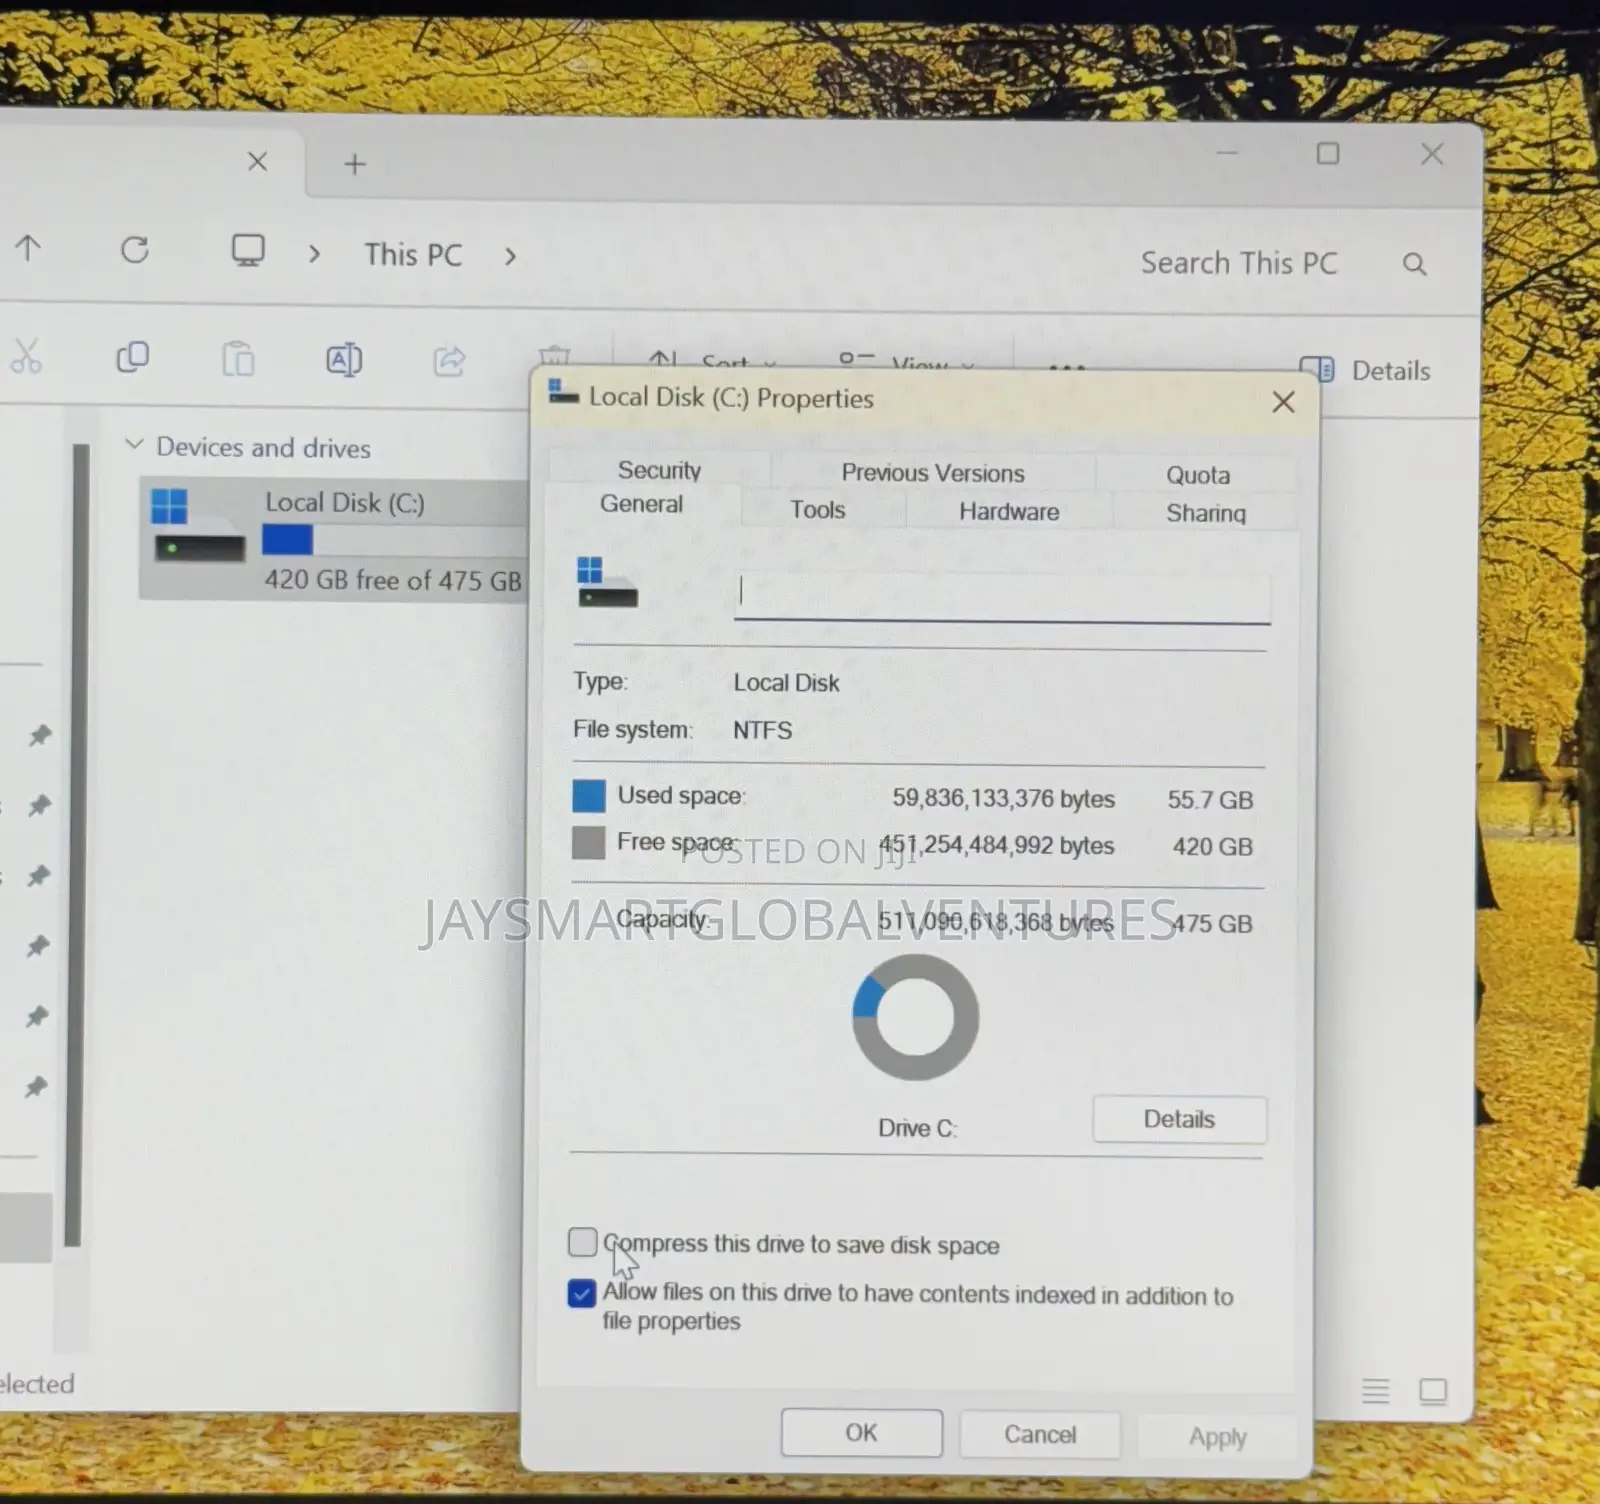Switch to the large thumbnails view icon
Viewport: 1600px width, 1504px height.
pyautogui.click(x=1433, y=1391)
